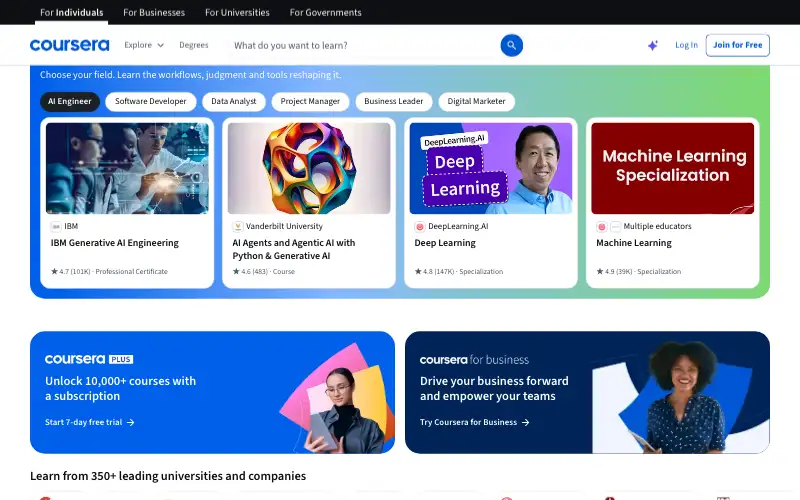Click the Vanderbilt University logo icon
Image resolution: width=800 pixels, height=500 pixels.
[x=238, y=227]
